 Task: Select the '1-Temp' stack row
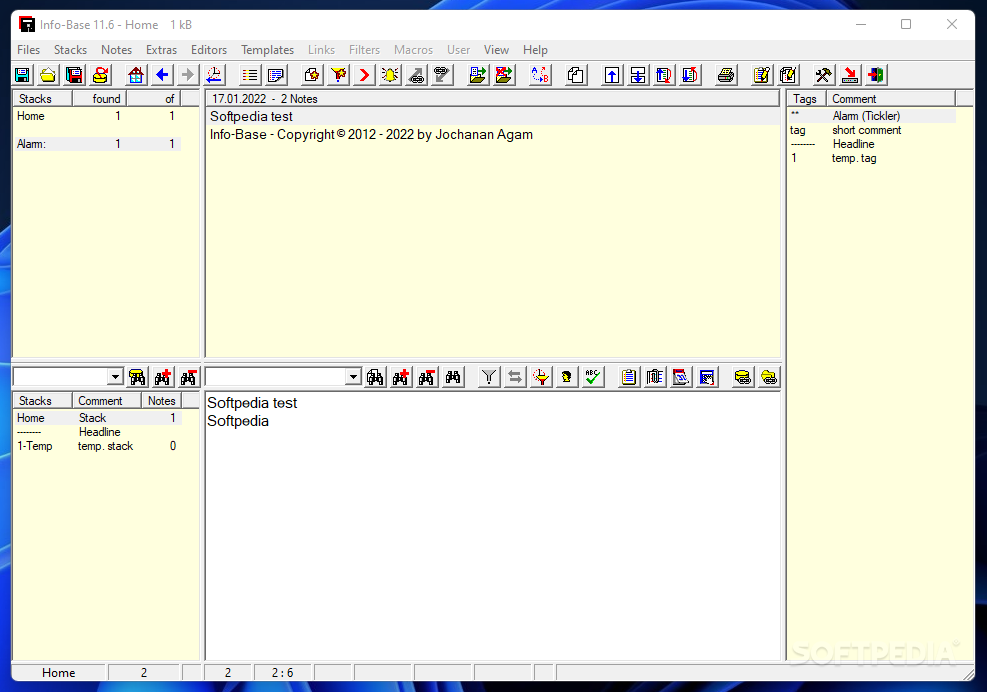pyautogui.click(x=97, y=446)
